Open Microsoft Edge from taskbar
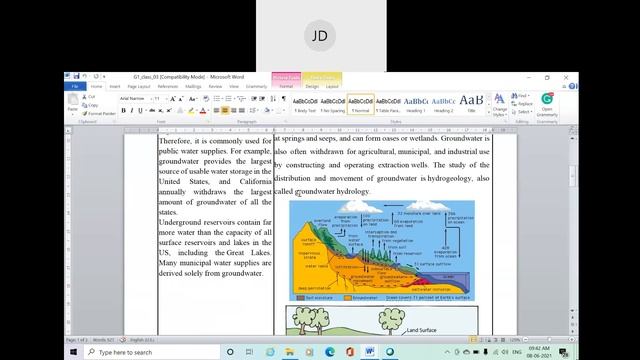640x360 pixels. coord(330,352)
